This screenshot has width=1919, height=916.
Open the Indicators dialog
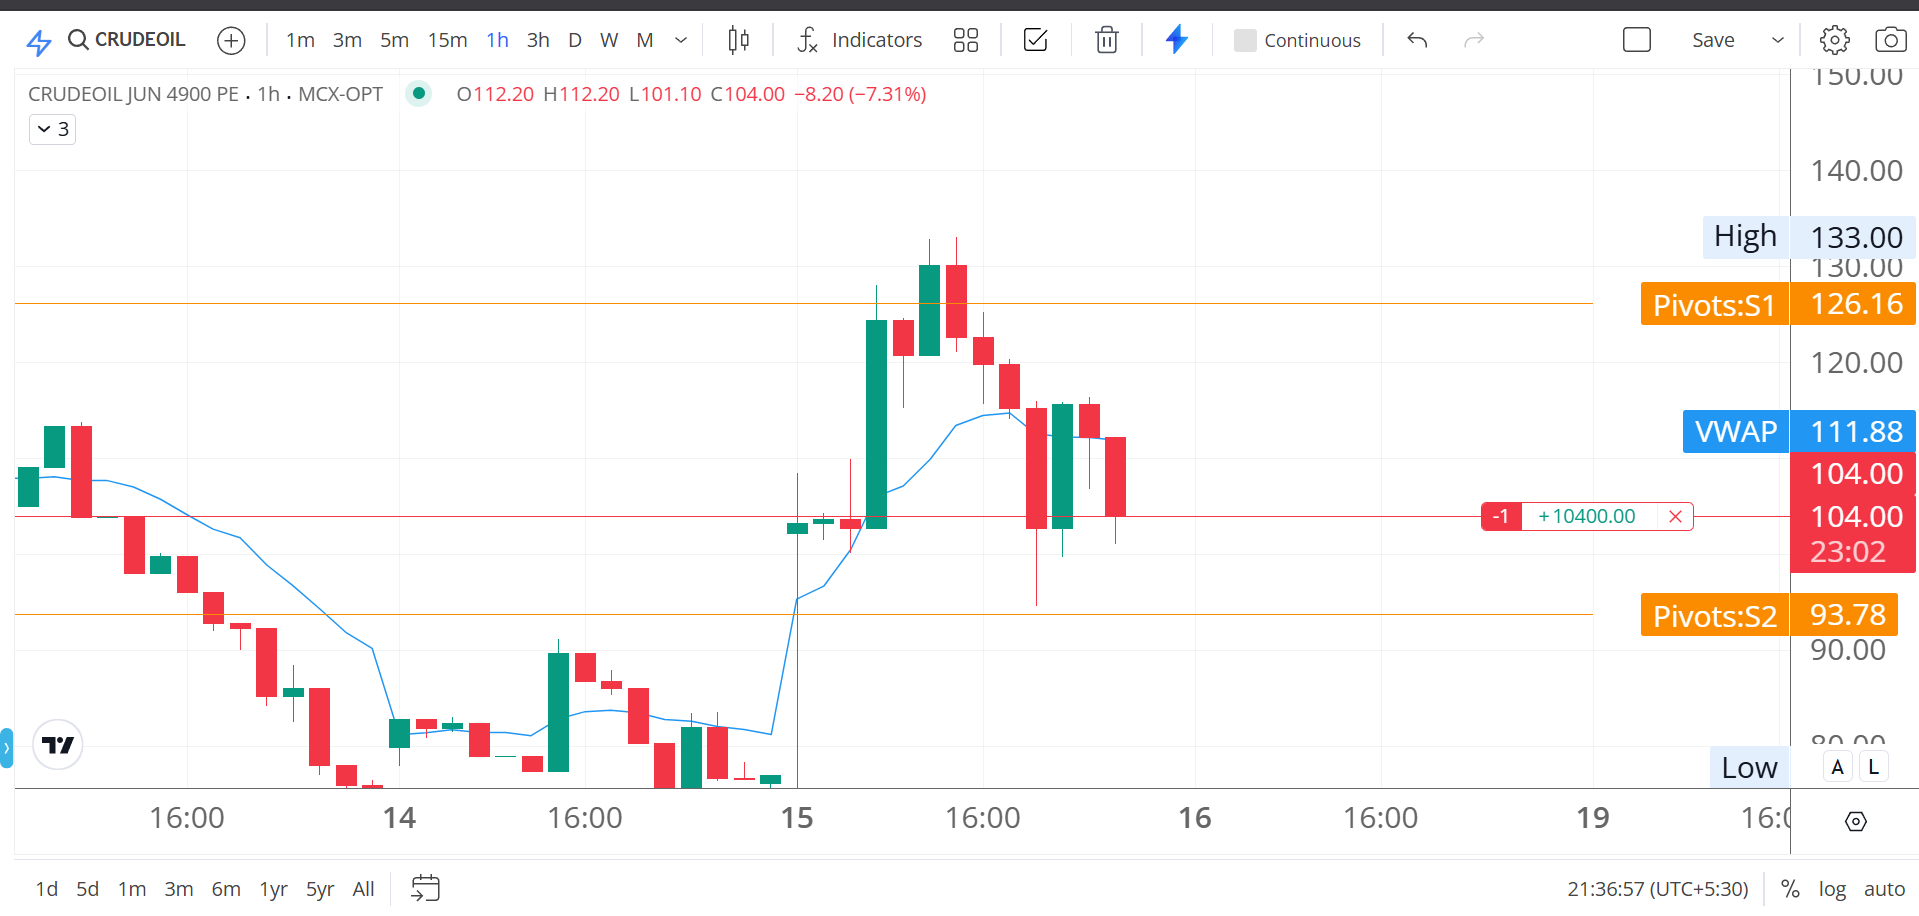pos(860,40)
